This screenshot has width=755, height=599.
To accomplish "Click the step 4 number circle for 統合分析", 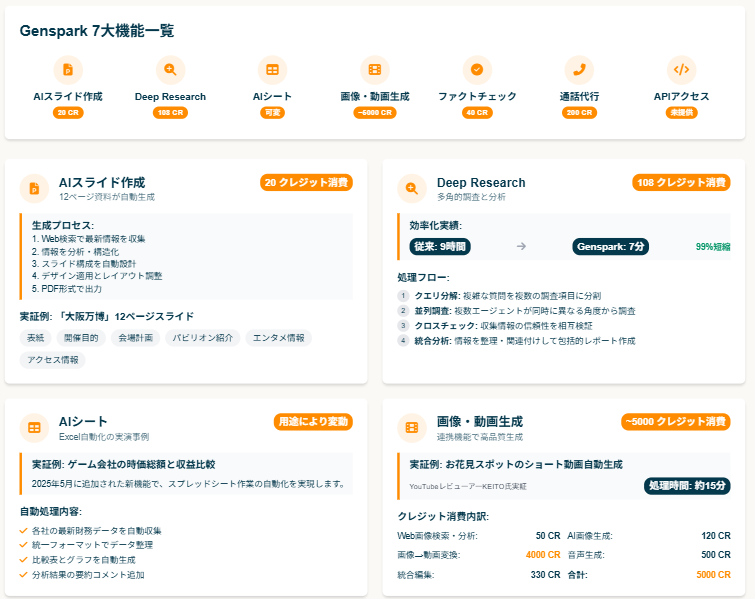I will pos(403,340).
